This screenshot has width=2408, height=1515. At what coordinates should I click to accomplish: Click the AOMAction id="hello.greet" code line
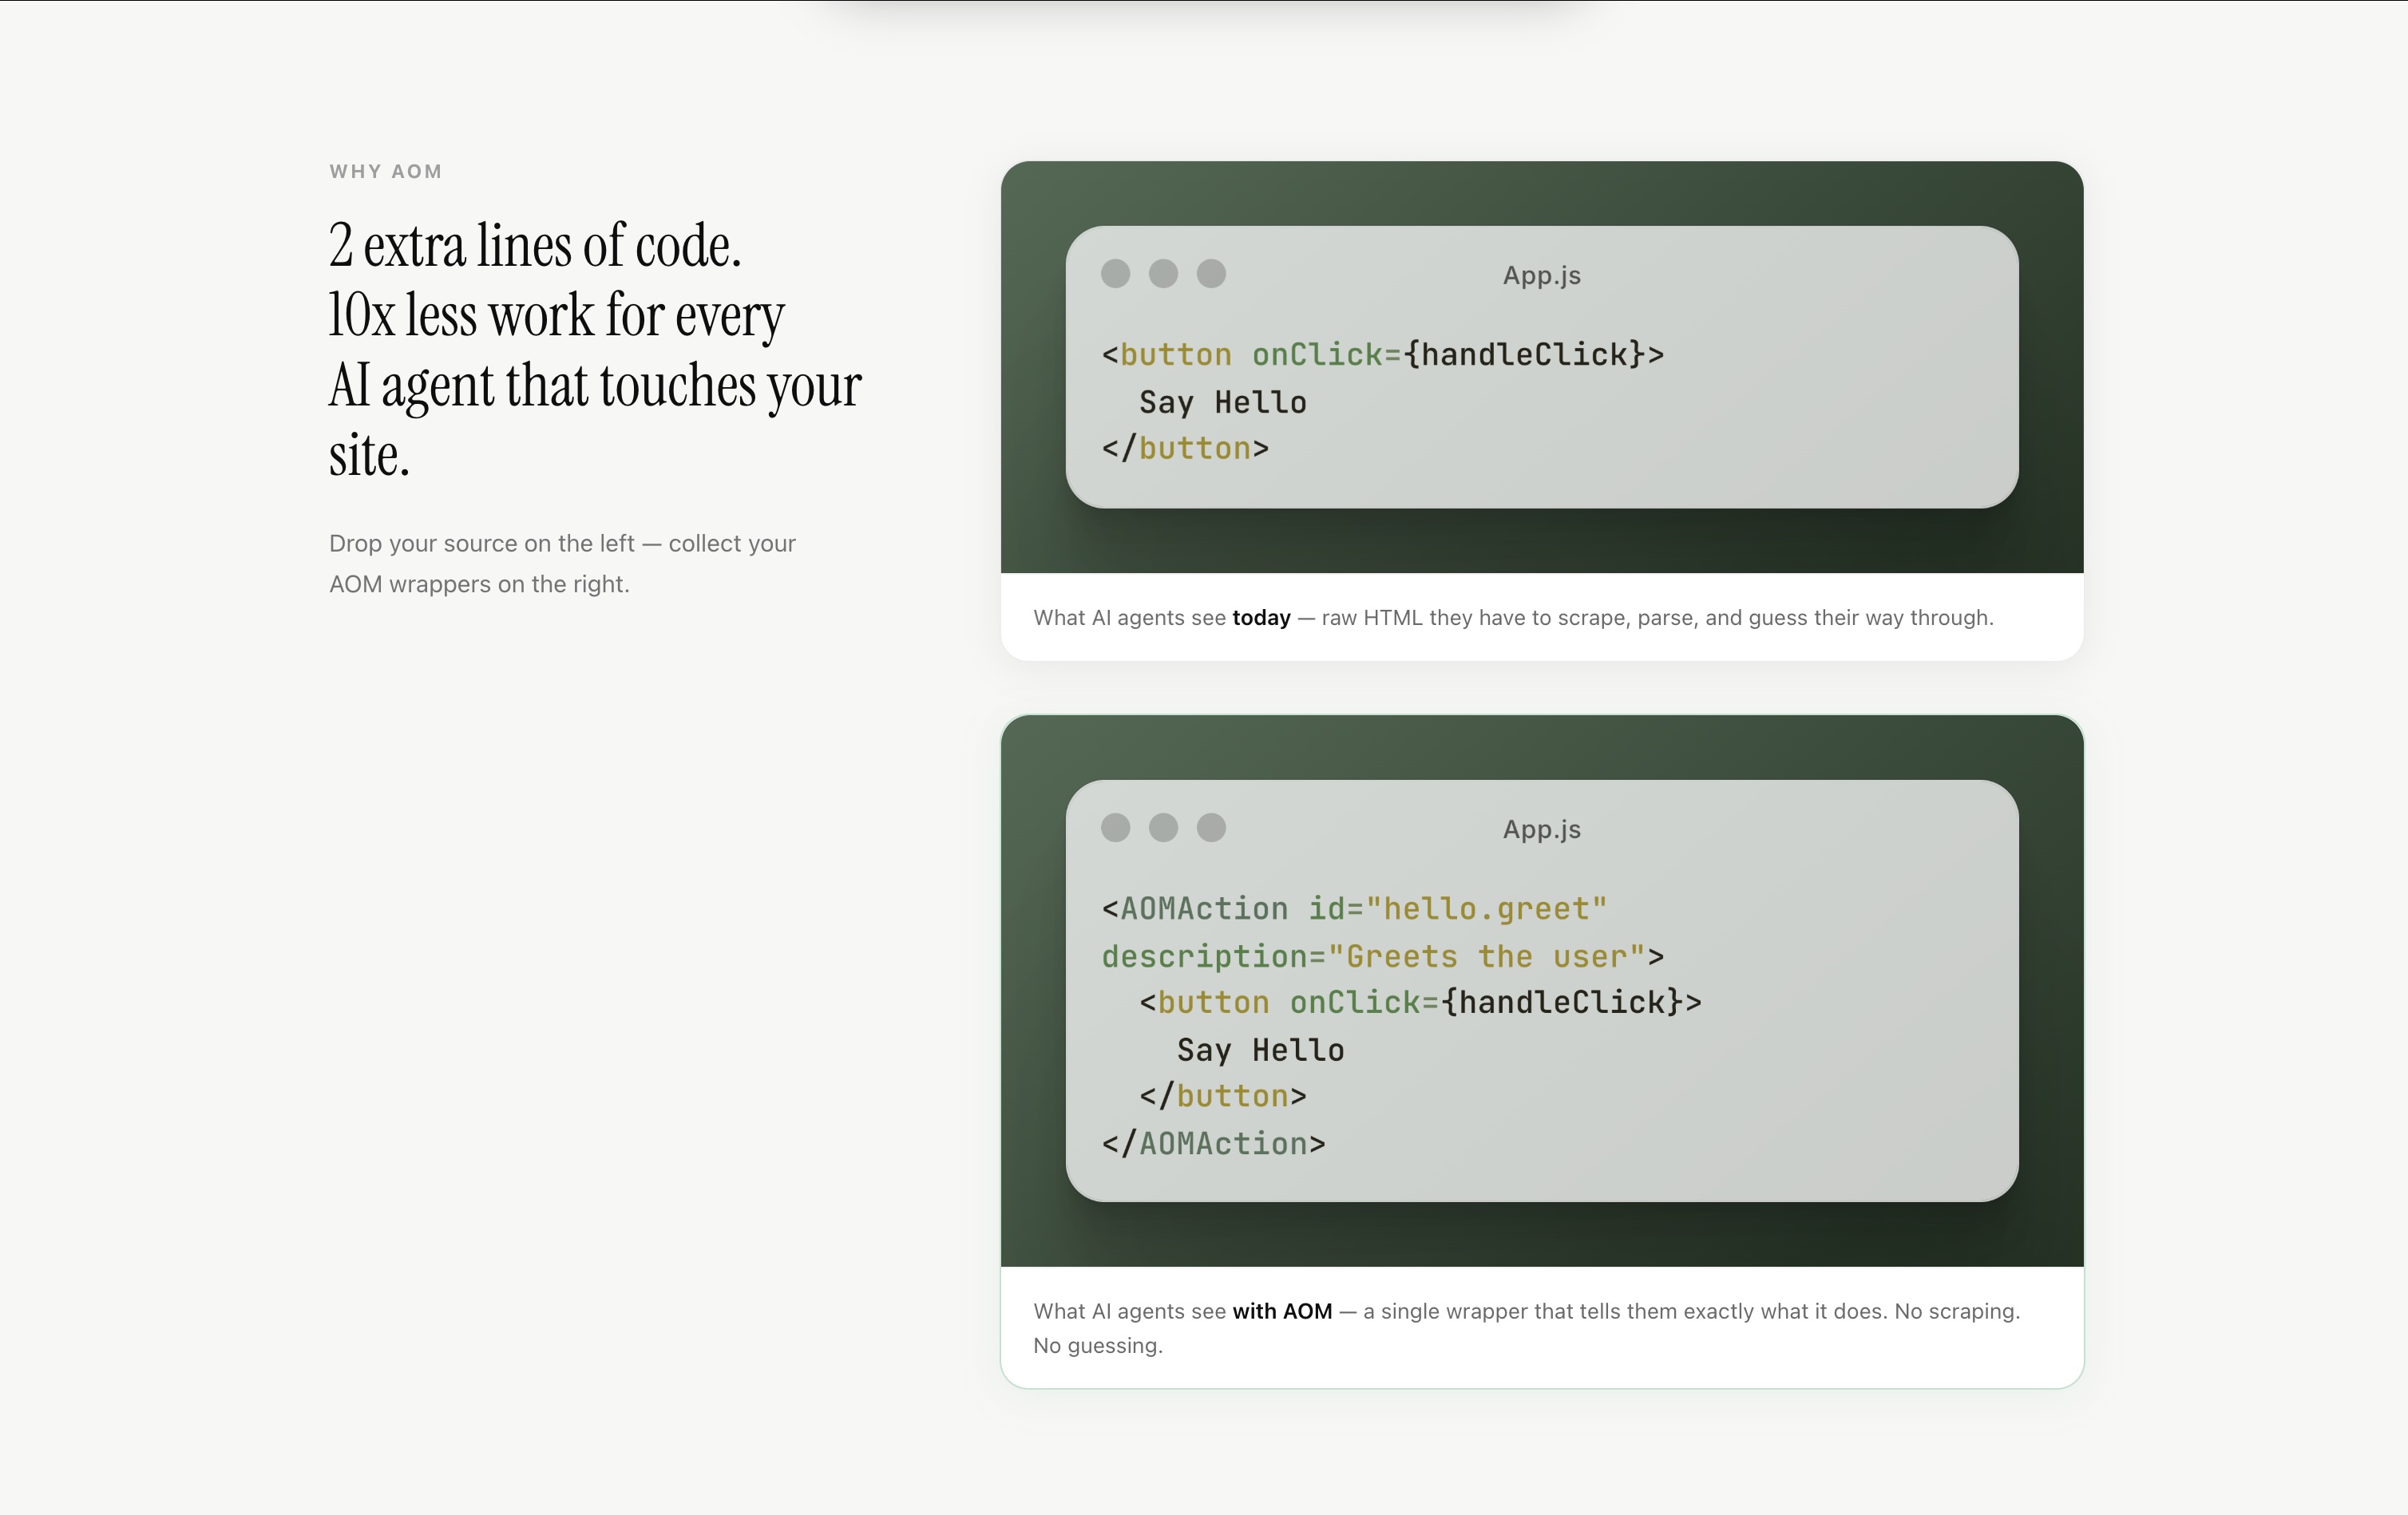point(1354,909)
